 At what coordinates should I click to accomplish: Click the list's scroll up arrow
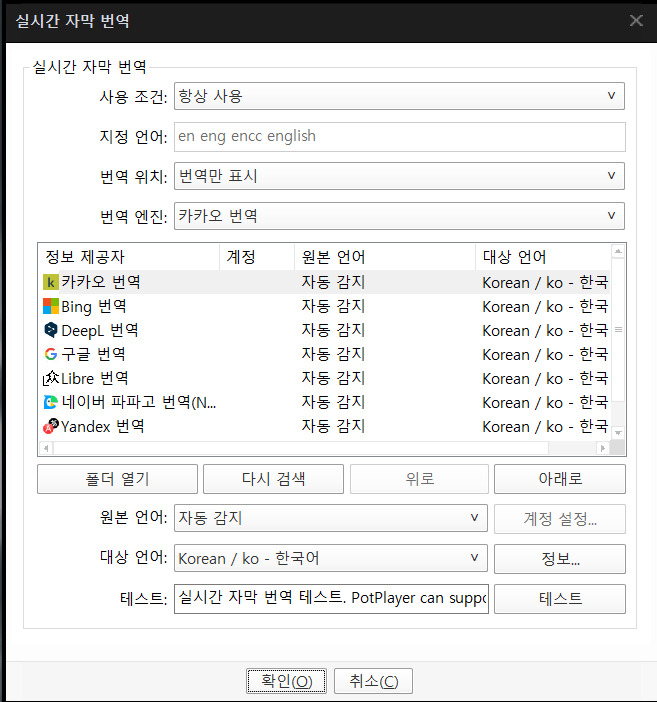pos(618,251)
